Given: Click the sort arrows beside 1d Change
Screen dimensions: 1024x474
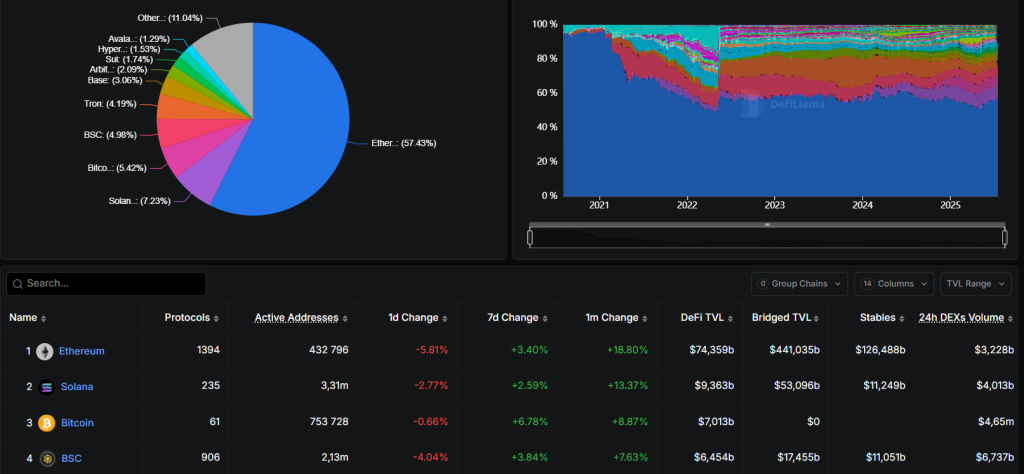Looking at the screenshot, I should [x=445, y=318].
